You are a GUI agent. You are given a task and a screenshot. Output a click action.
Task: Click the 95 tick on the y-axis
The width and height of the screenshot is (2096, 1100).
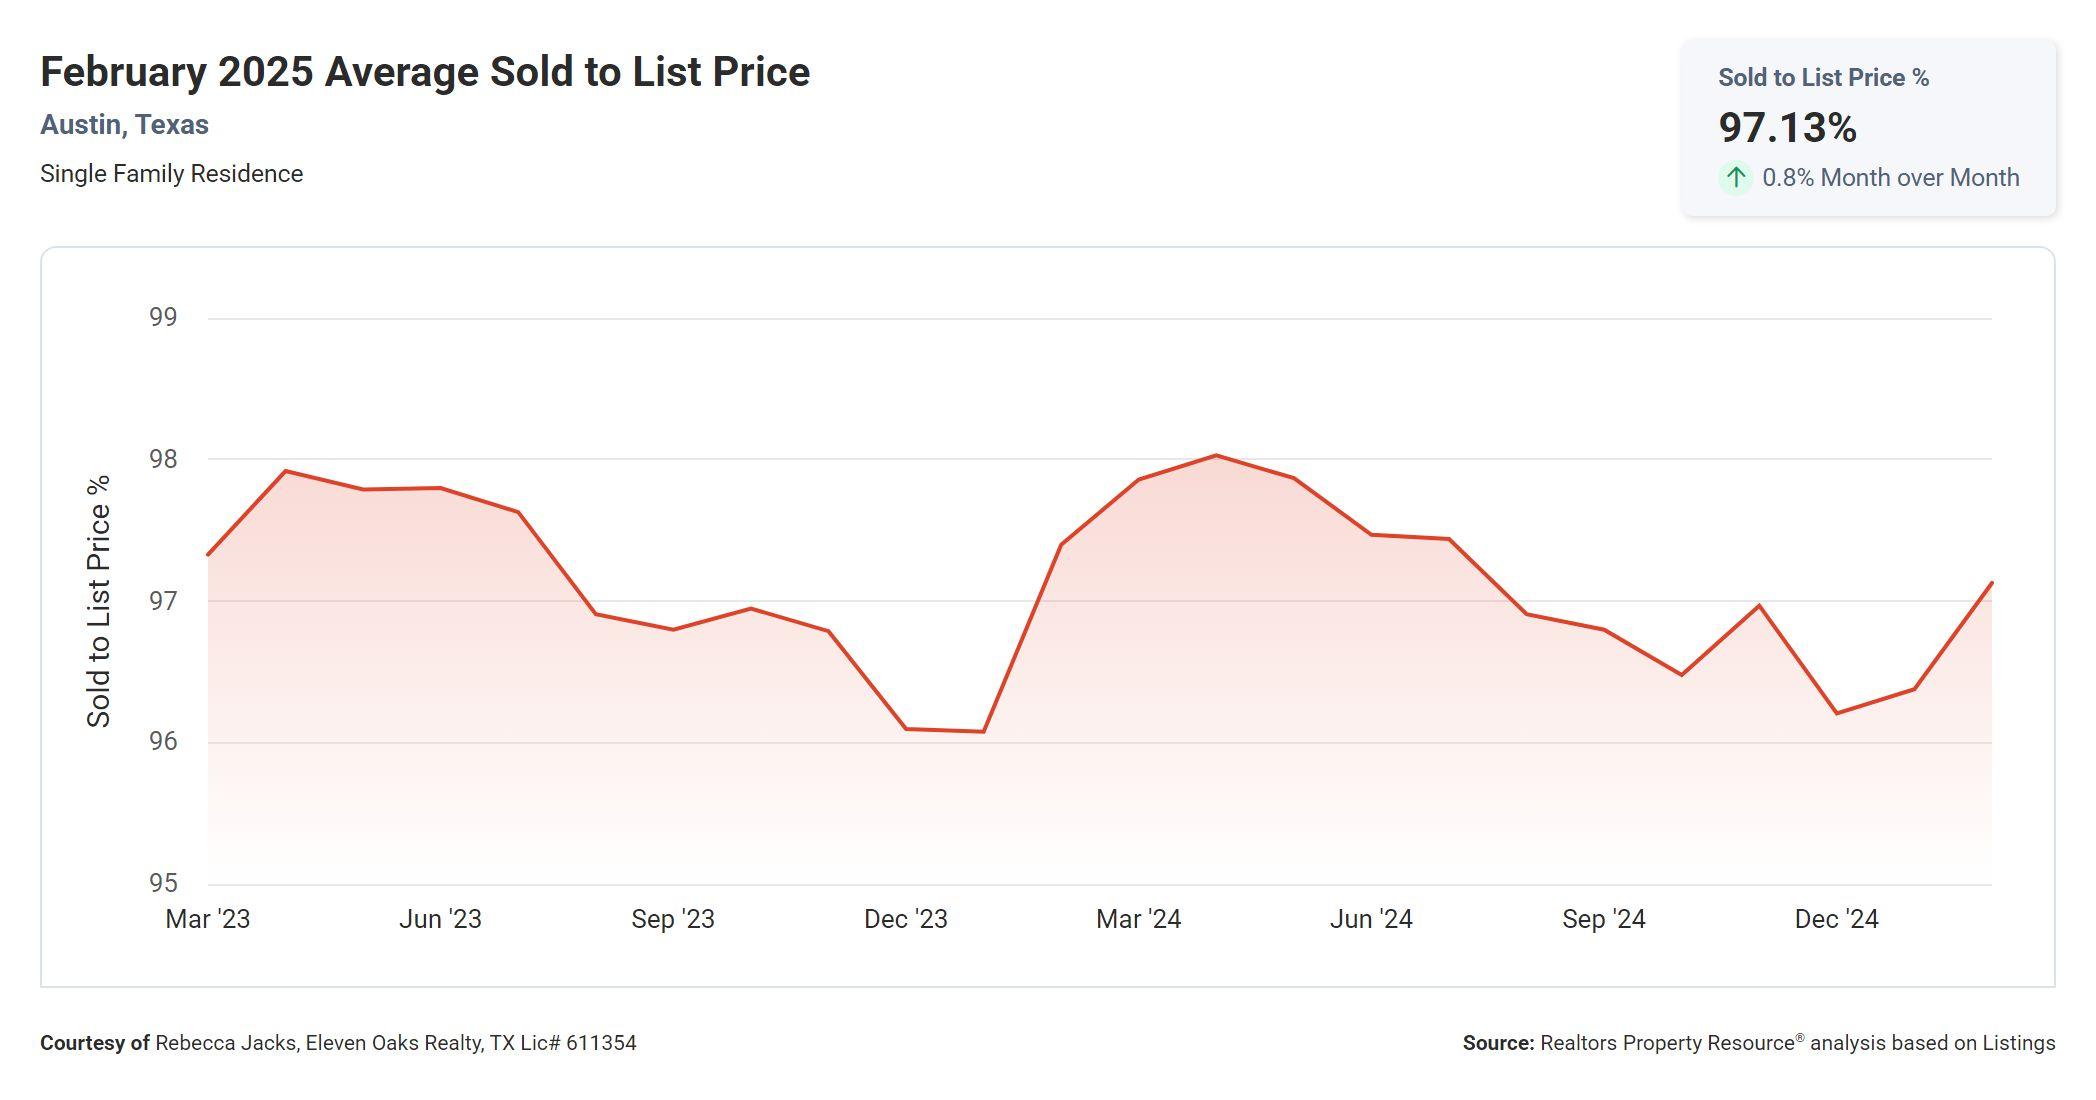click(x=163, y=883)
